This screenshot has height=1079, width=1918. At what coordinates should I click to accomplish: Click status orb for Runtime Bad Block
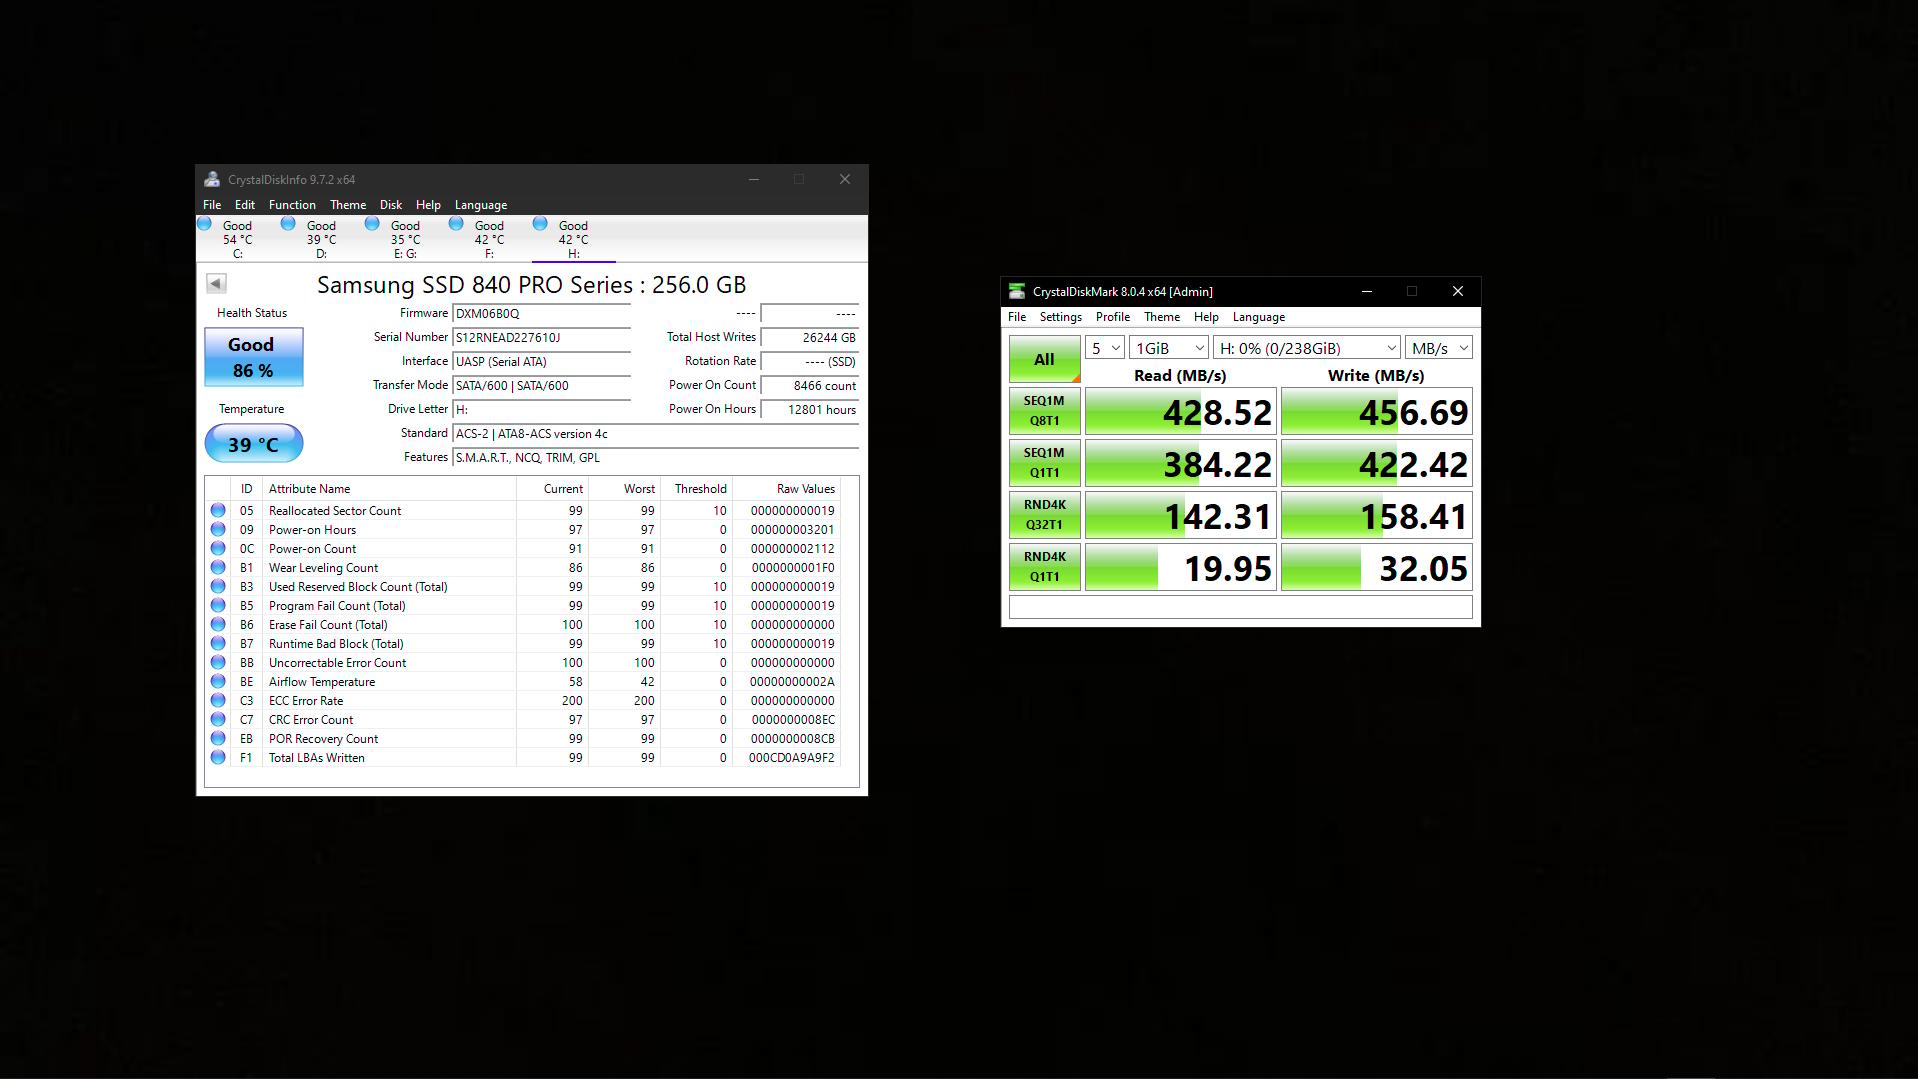click(x=218, y=643)
